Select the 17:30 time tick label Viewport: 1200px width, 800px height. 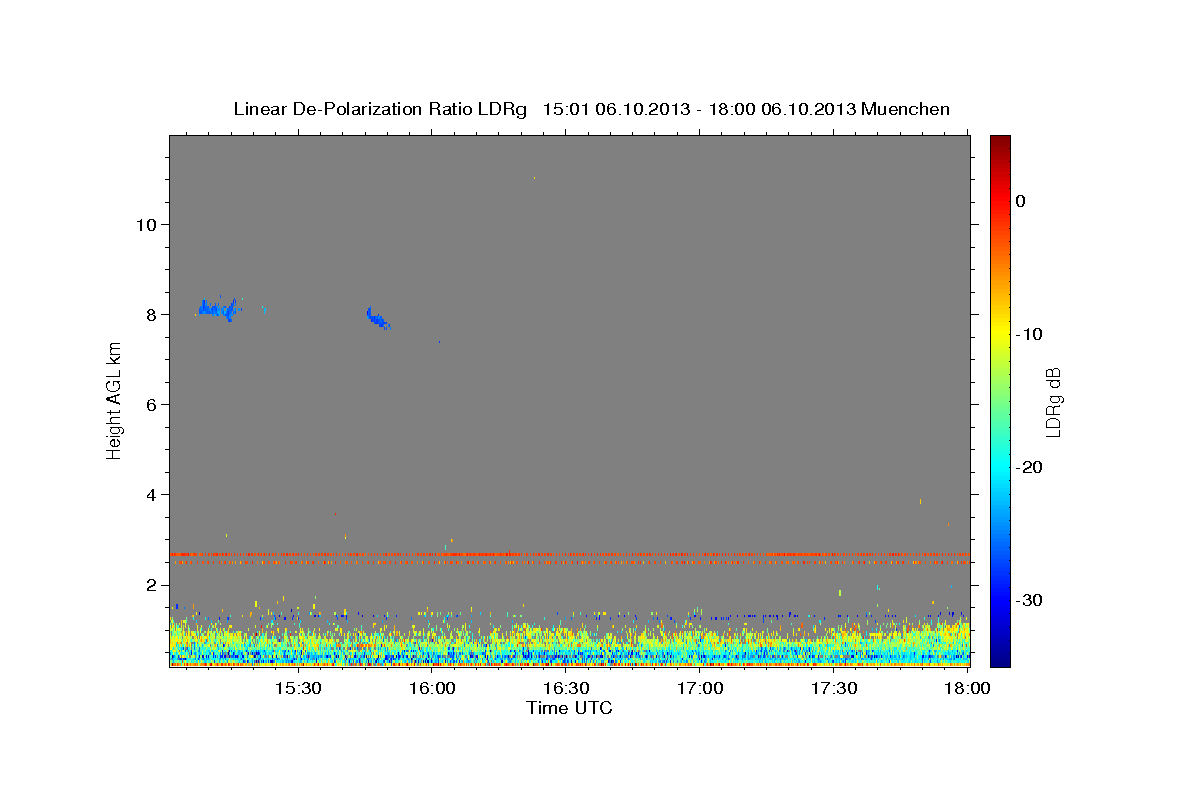click(834, 689)
